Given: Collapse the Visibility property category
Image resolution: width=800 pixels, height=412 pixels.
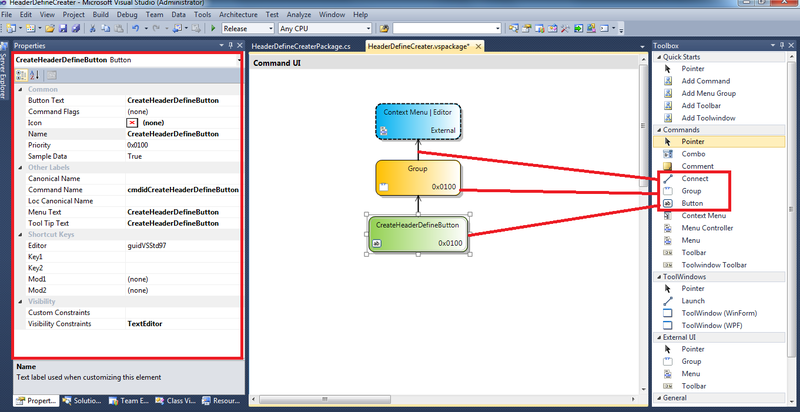Looking at the screenshot, I should [20, 302].
